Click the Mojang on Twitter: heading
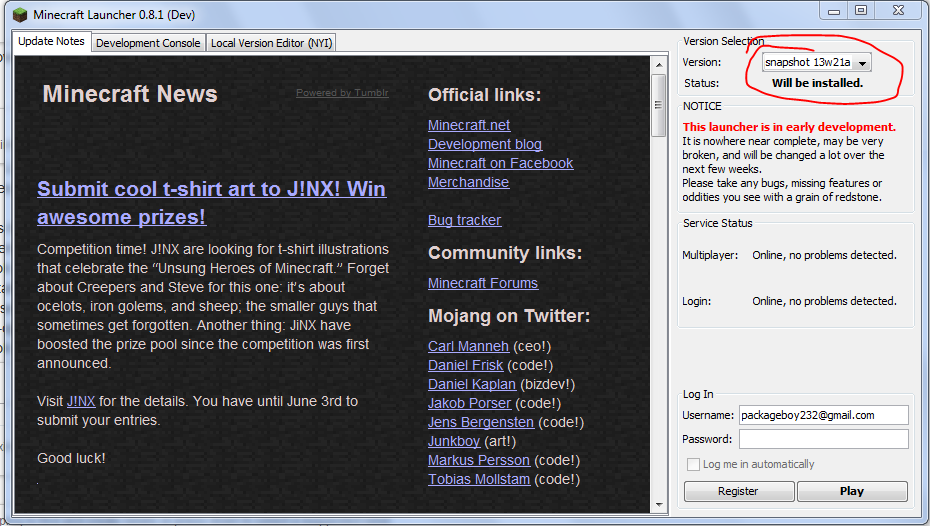The image size is (930, 526). click(509, 316)
